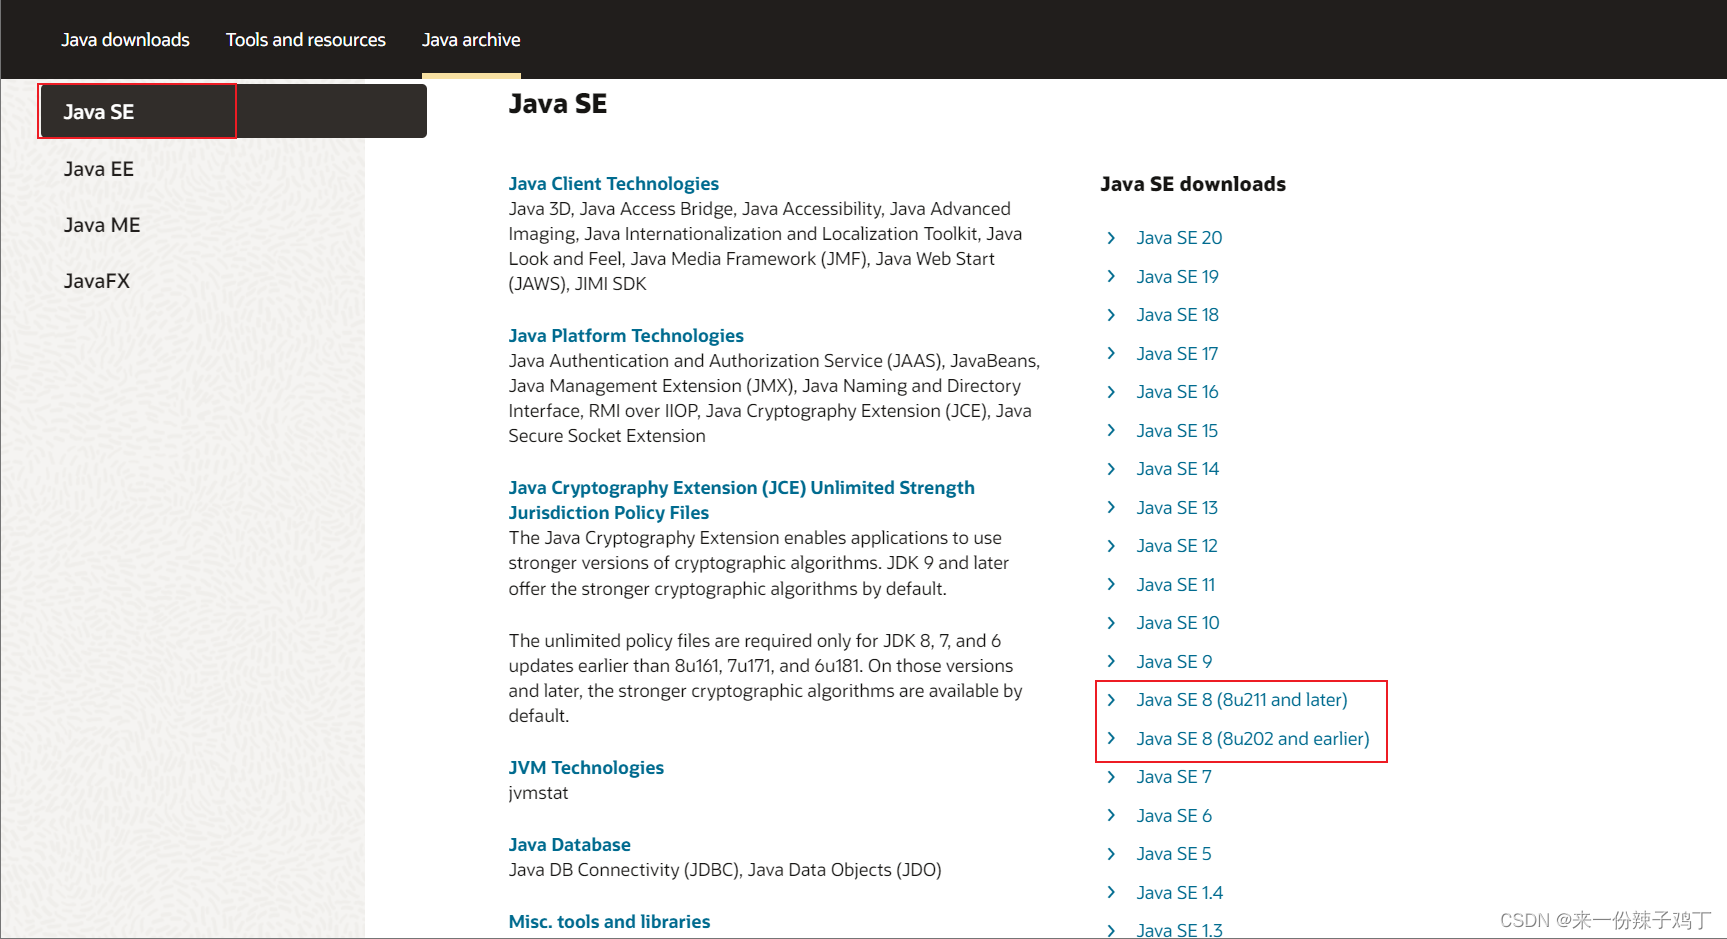The image size is (1727, 939).
Task: Click the chevron beside Java SE 14
Action: (x=1111, y=469)
